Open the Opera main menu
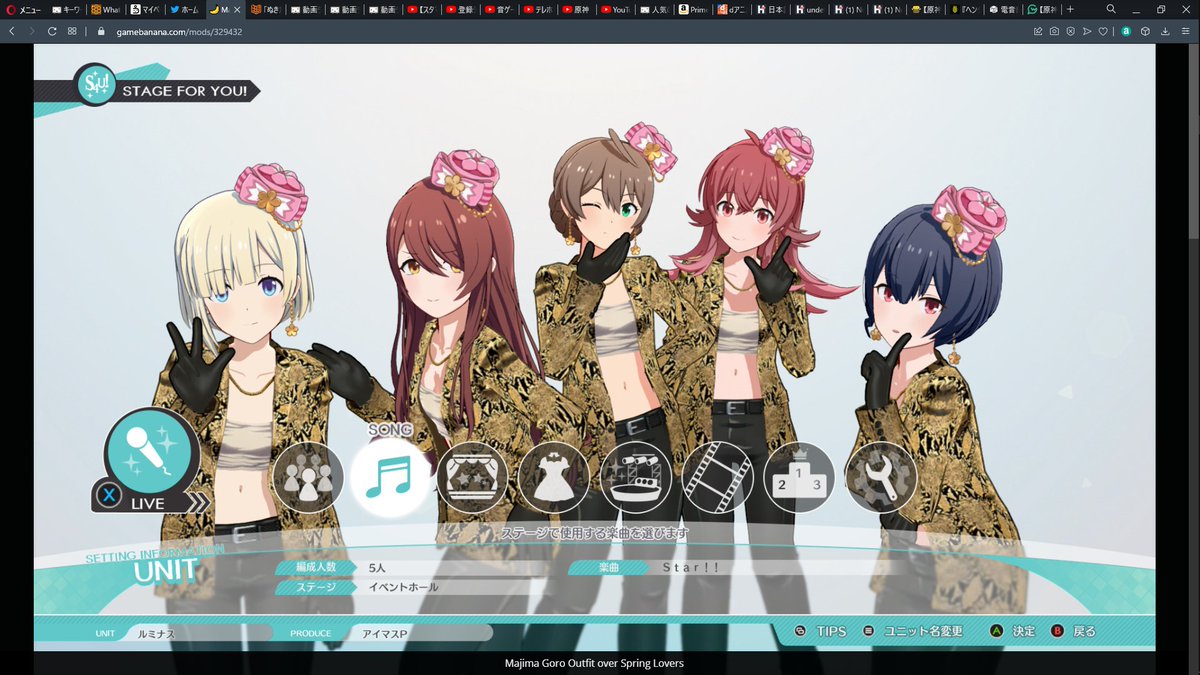1200x675 pixels. coord(24,9)
